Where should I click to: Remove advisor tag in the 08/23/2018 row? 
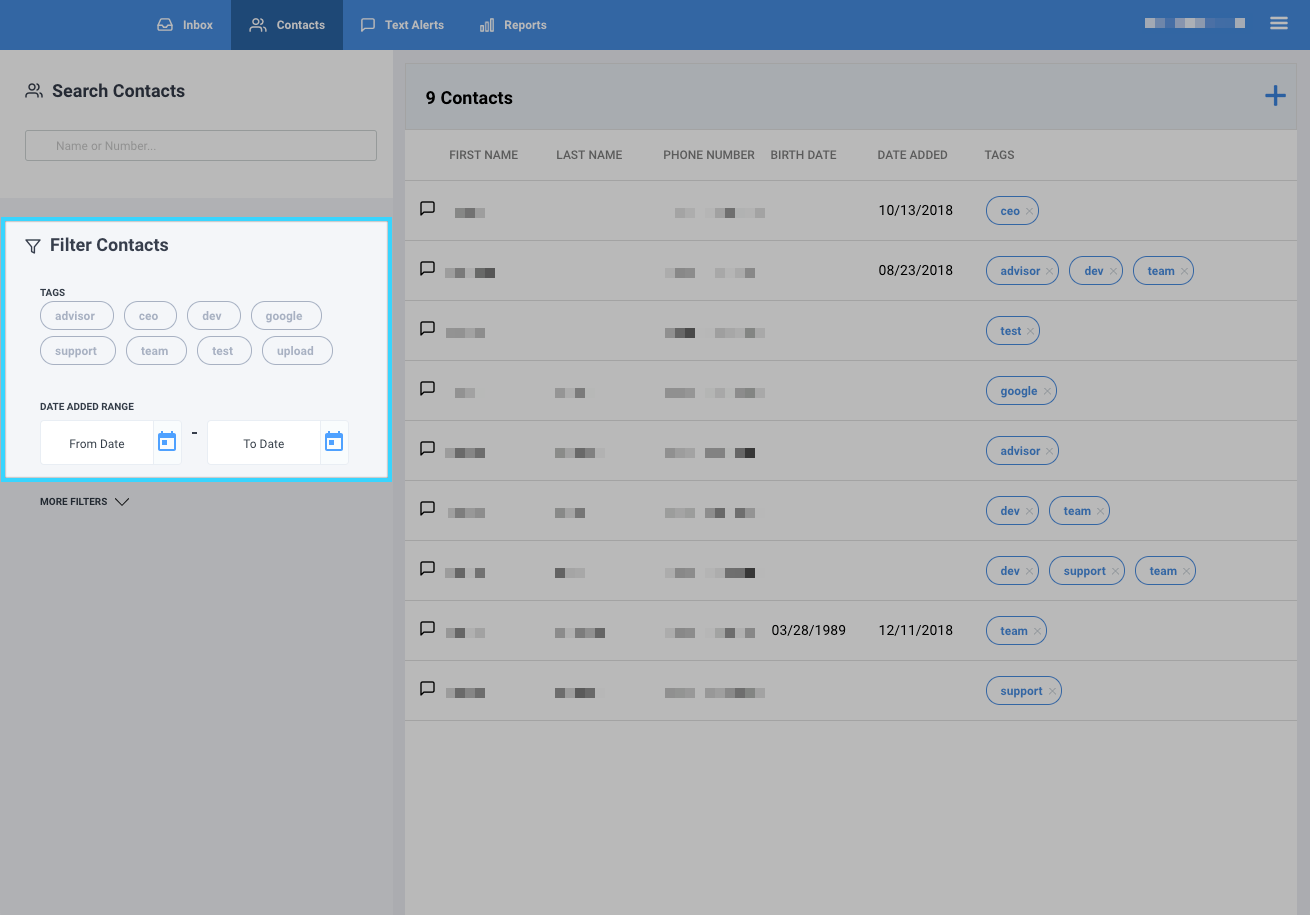click(1049, 272)
